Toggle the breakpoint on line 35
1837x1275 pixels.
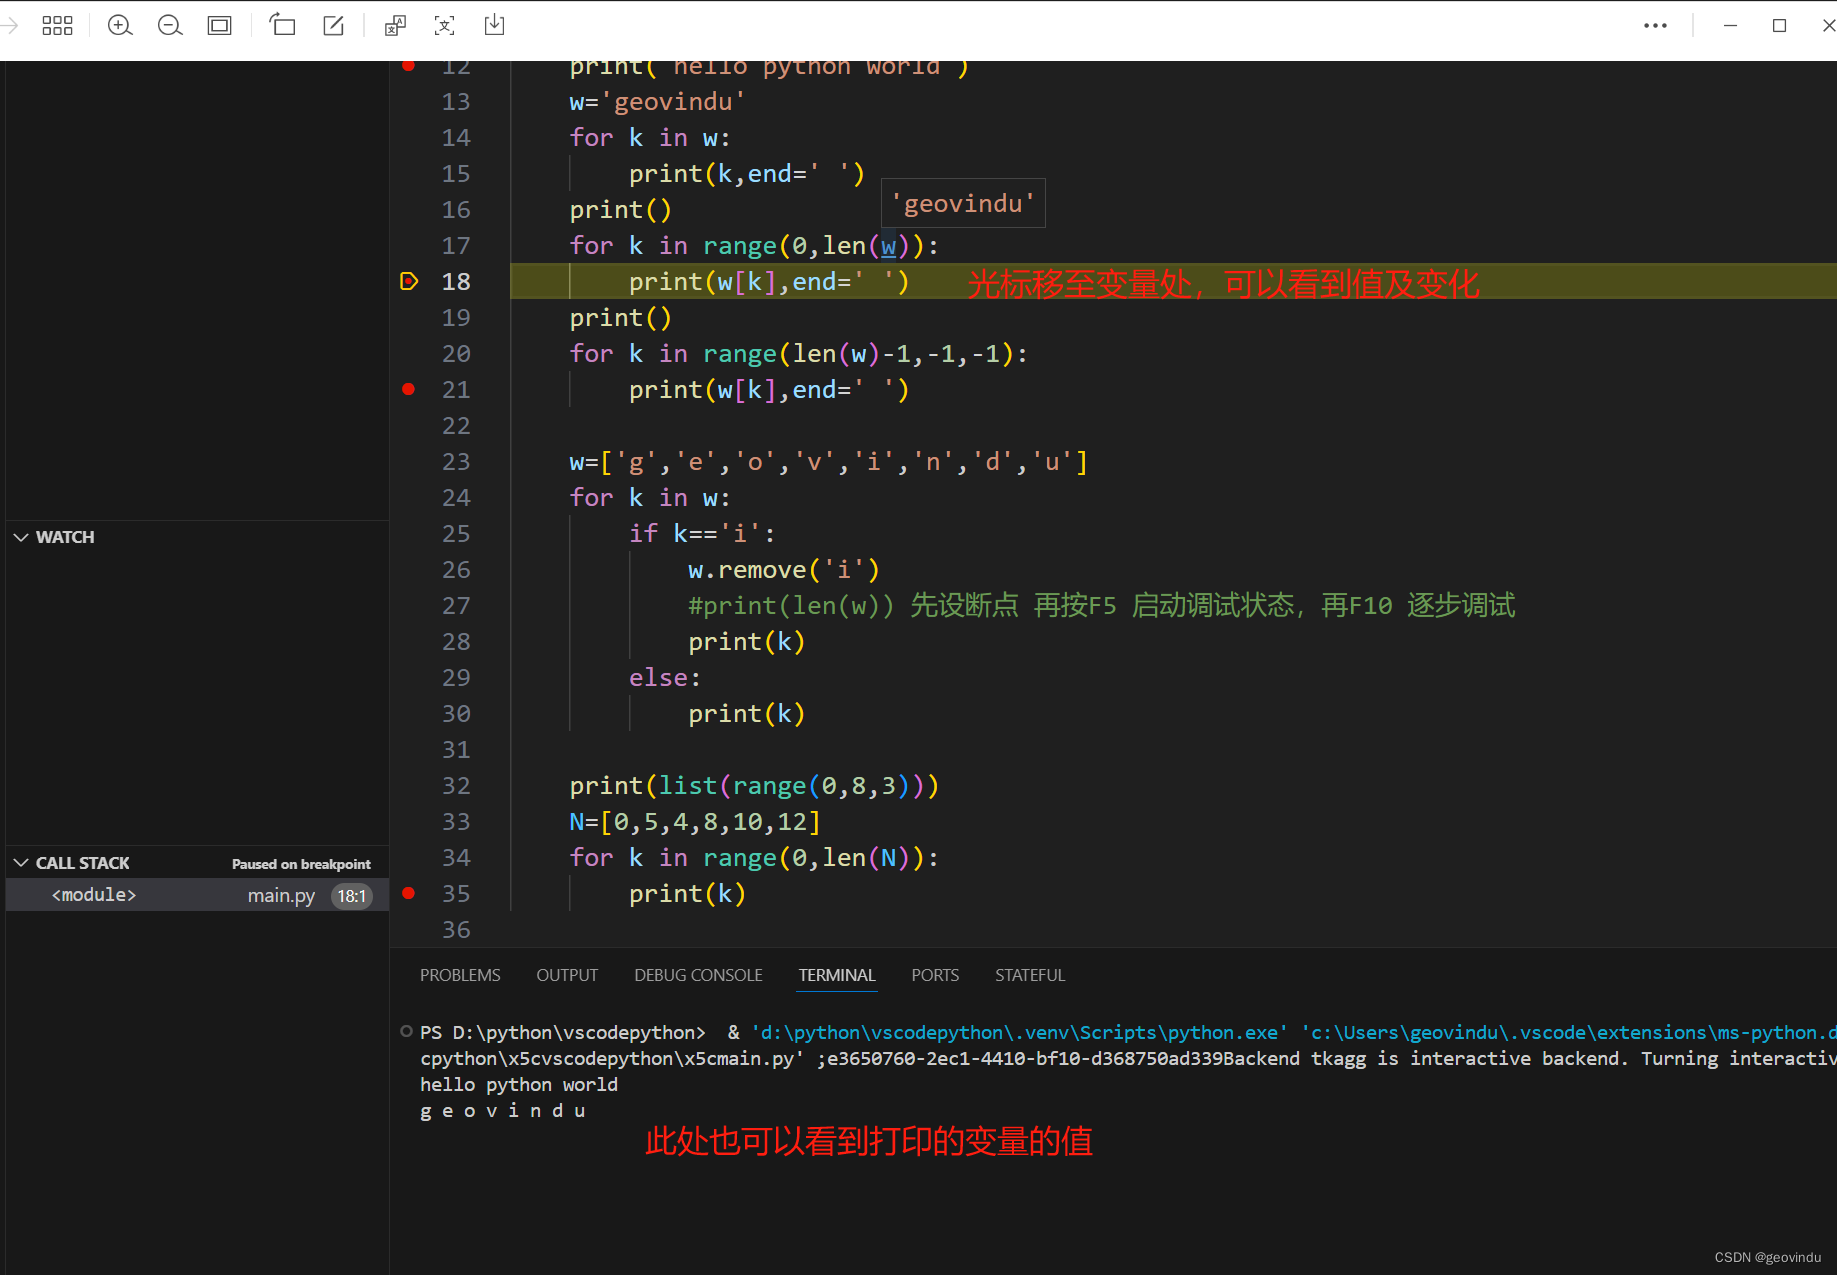[408, 893]
